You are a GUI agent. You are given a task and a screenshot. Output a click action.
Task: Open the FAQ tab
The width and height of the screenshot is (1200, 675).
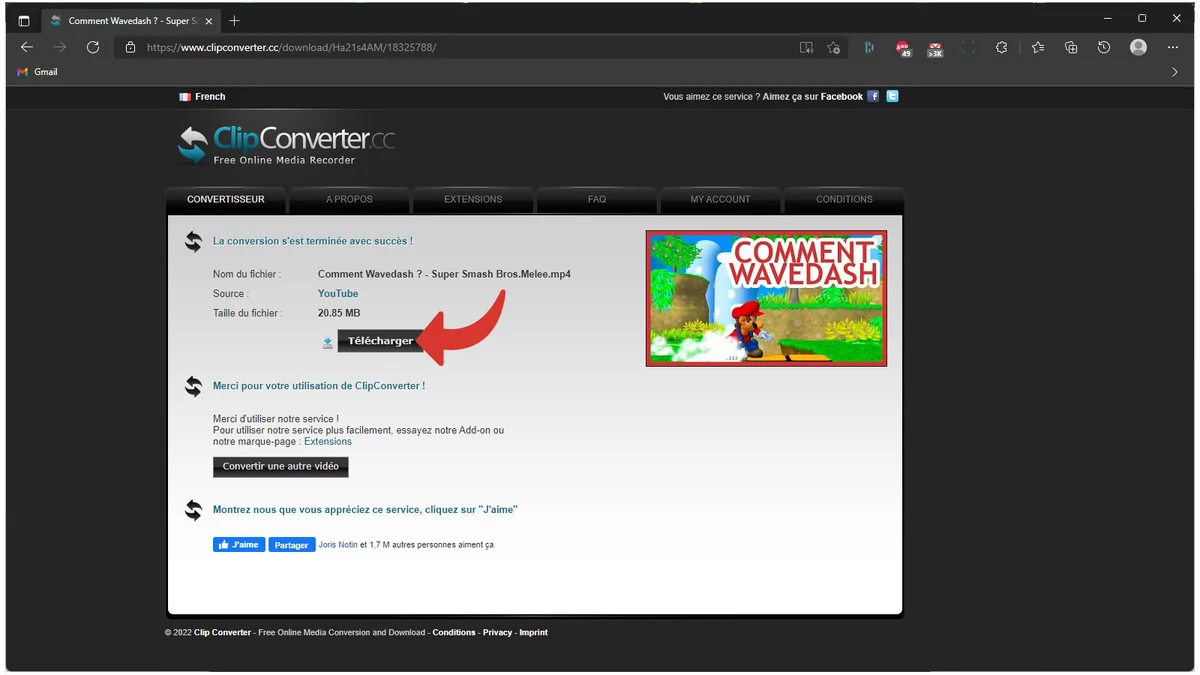[597, 199]
